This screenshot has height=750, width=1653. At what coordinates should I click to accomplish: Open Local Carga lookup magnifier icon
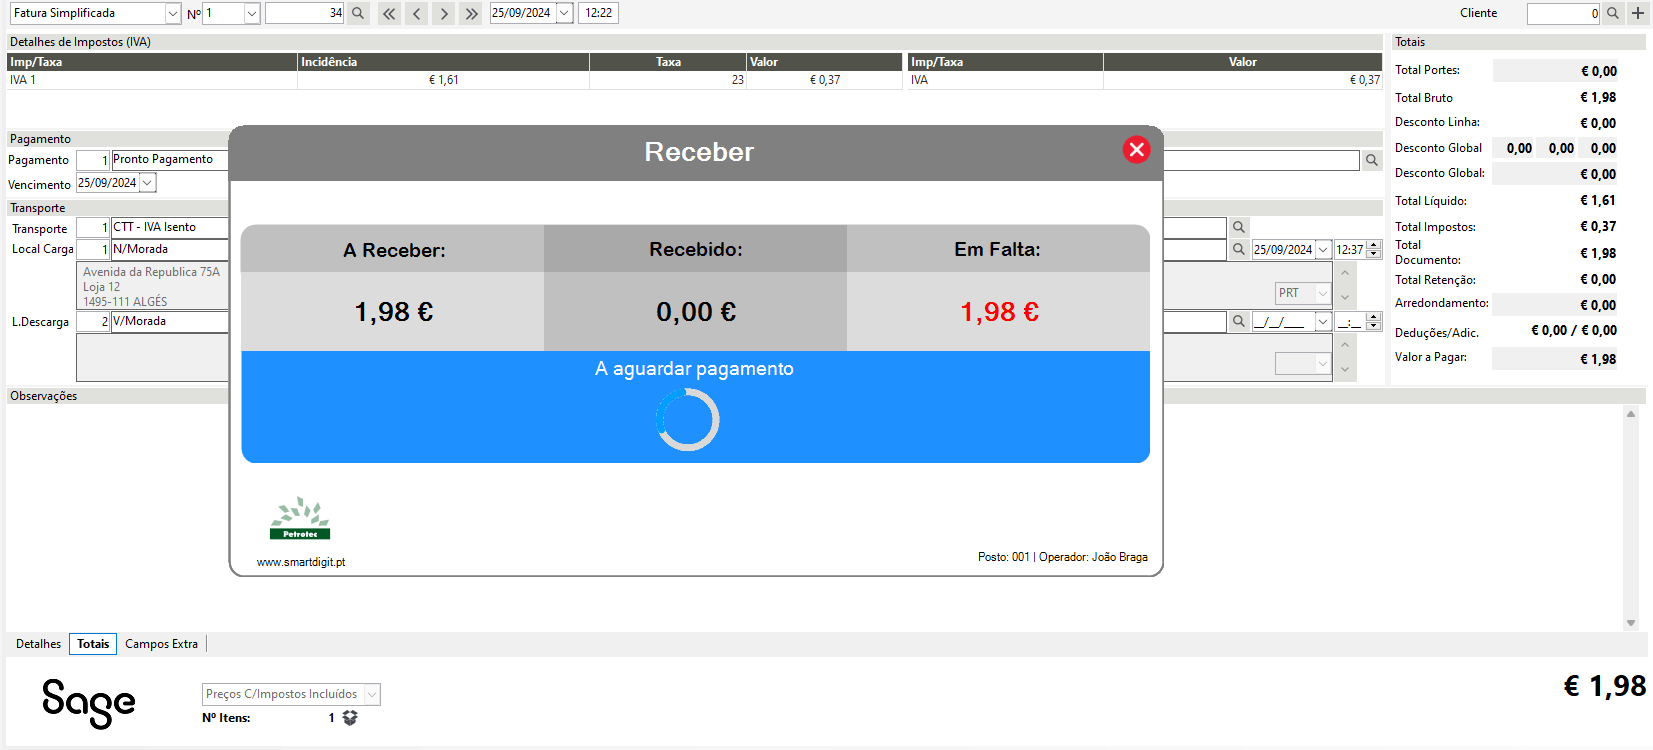pyautogui.click(x=1239, y=249)
